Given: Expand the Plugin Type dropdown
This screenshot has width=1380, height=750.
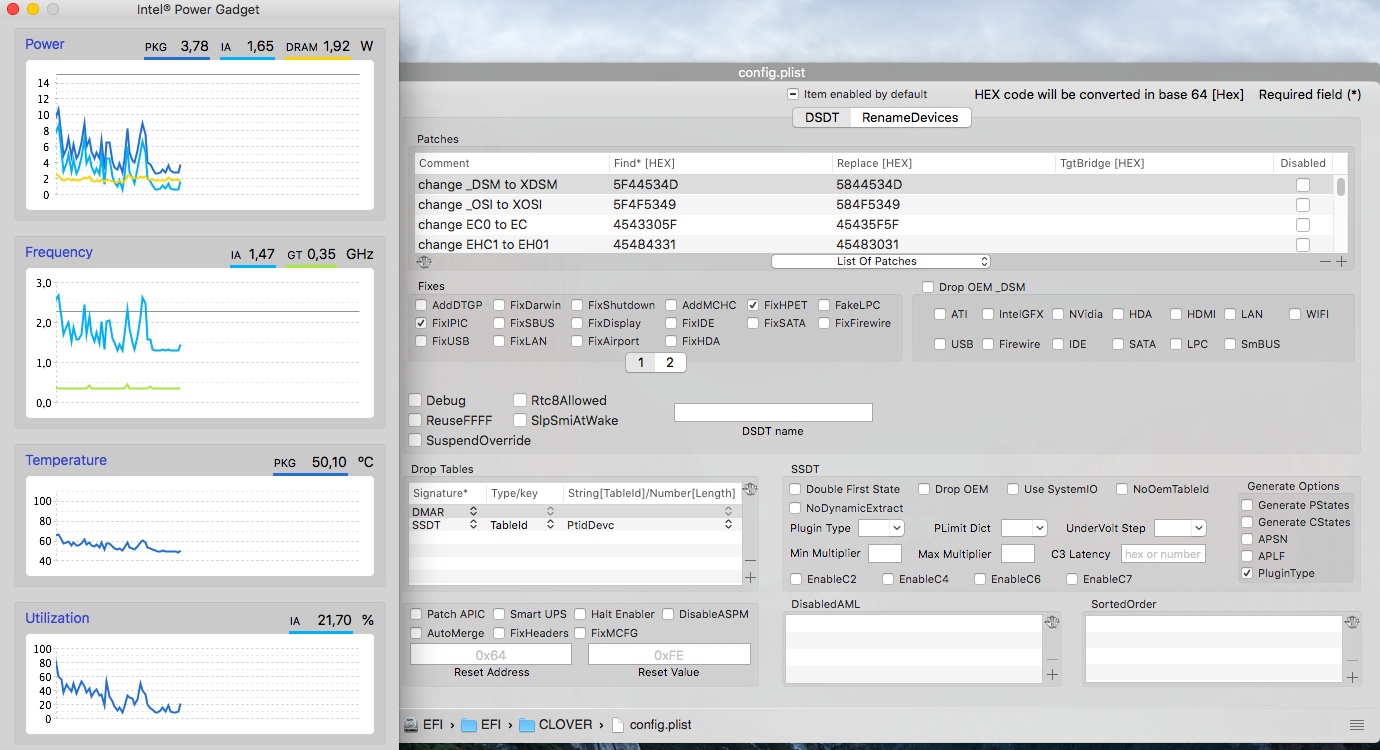Looking at the screenshot, I should coord(881,528).
